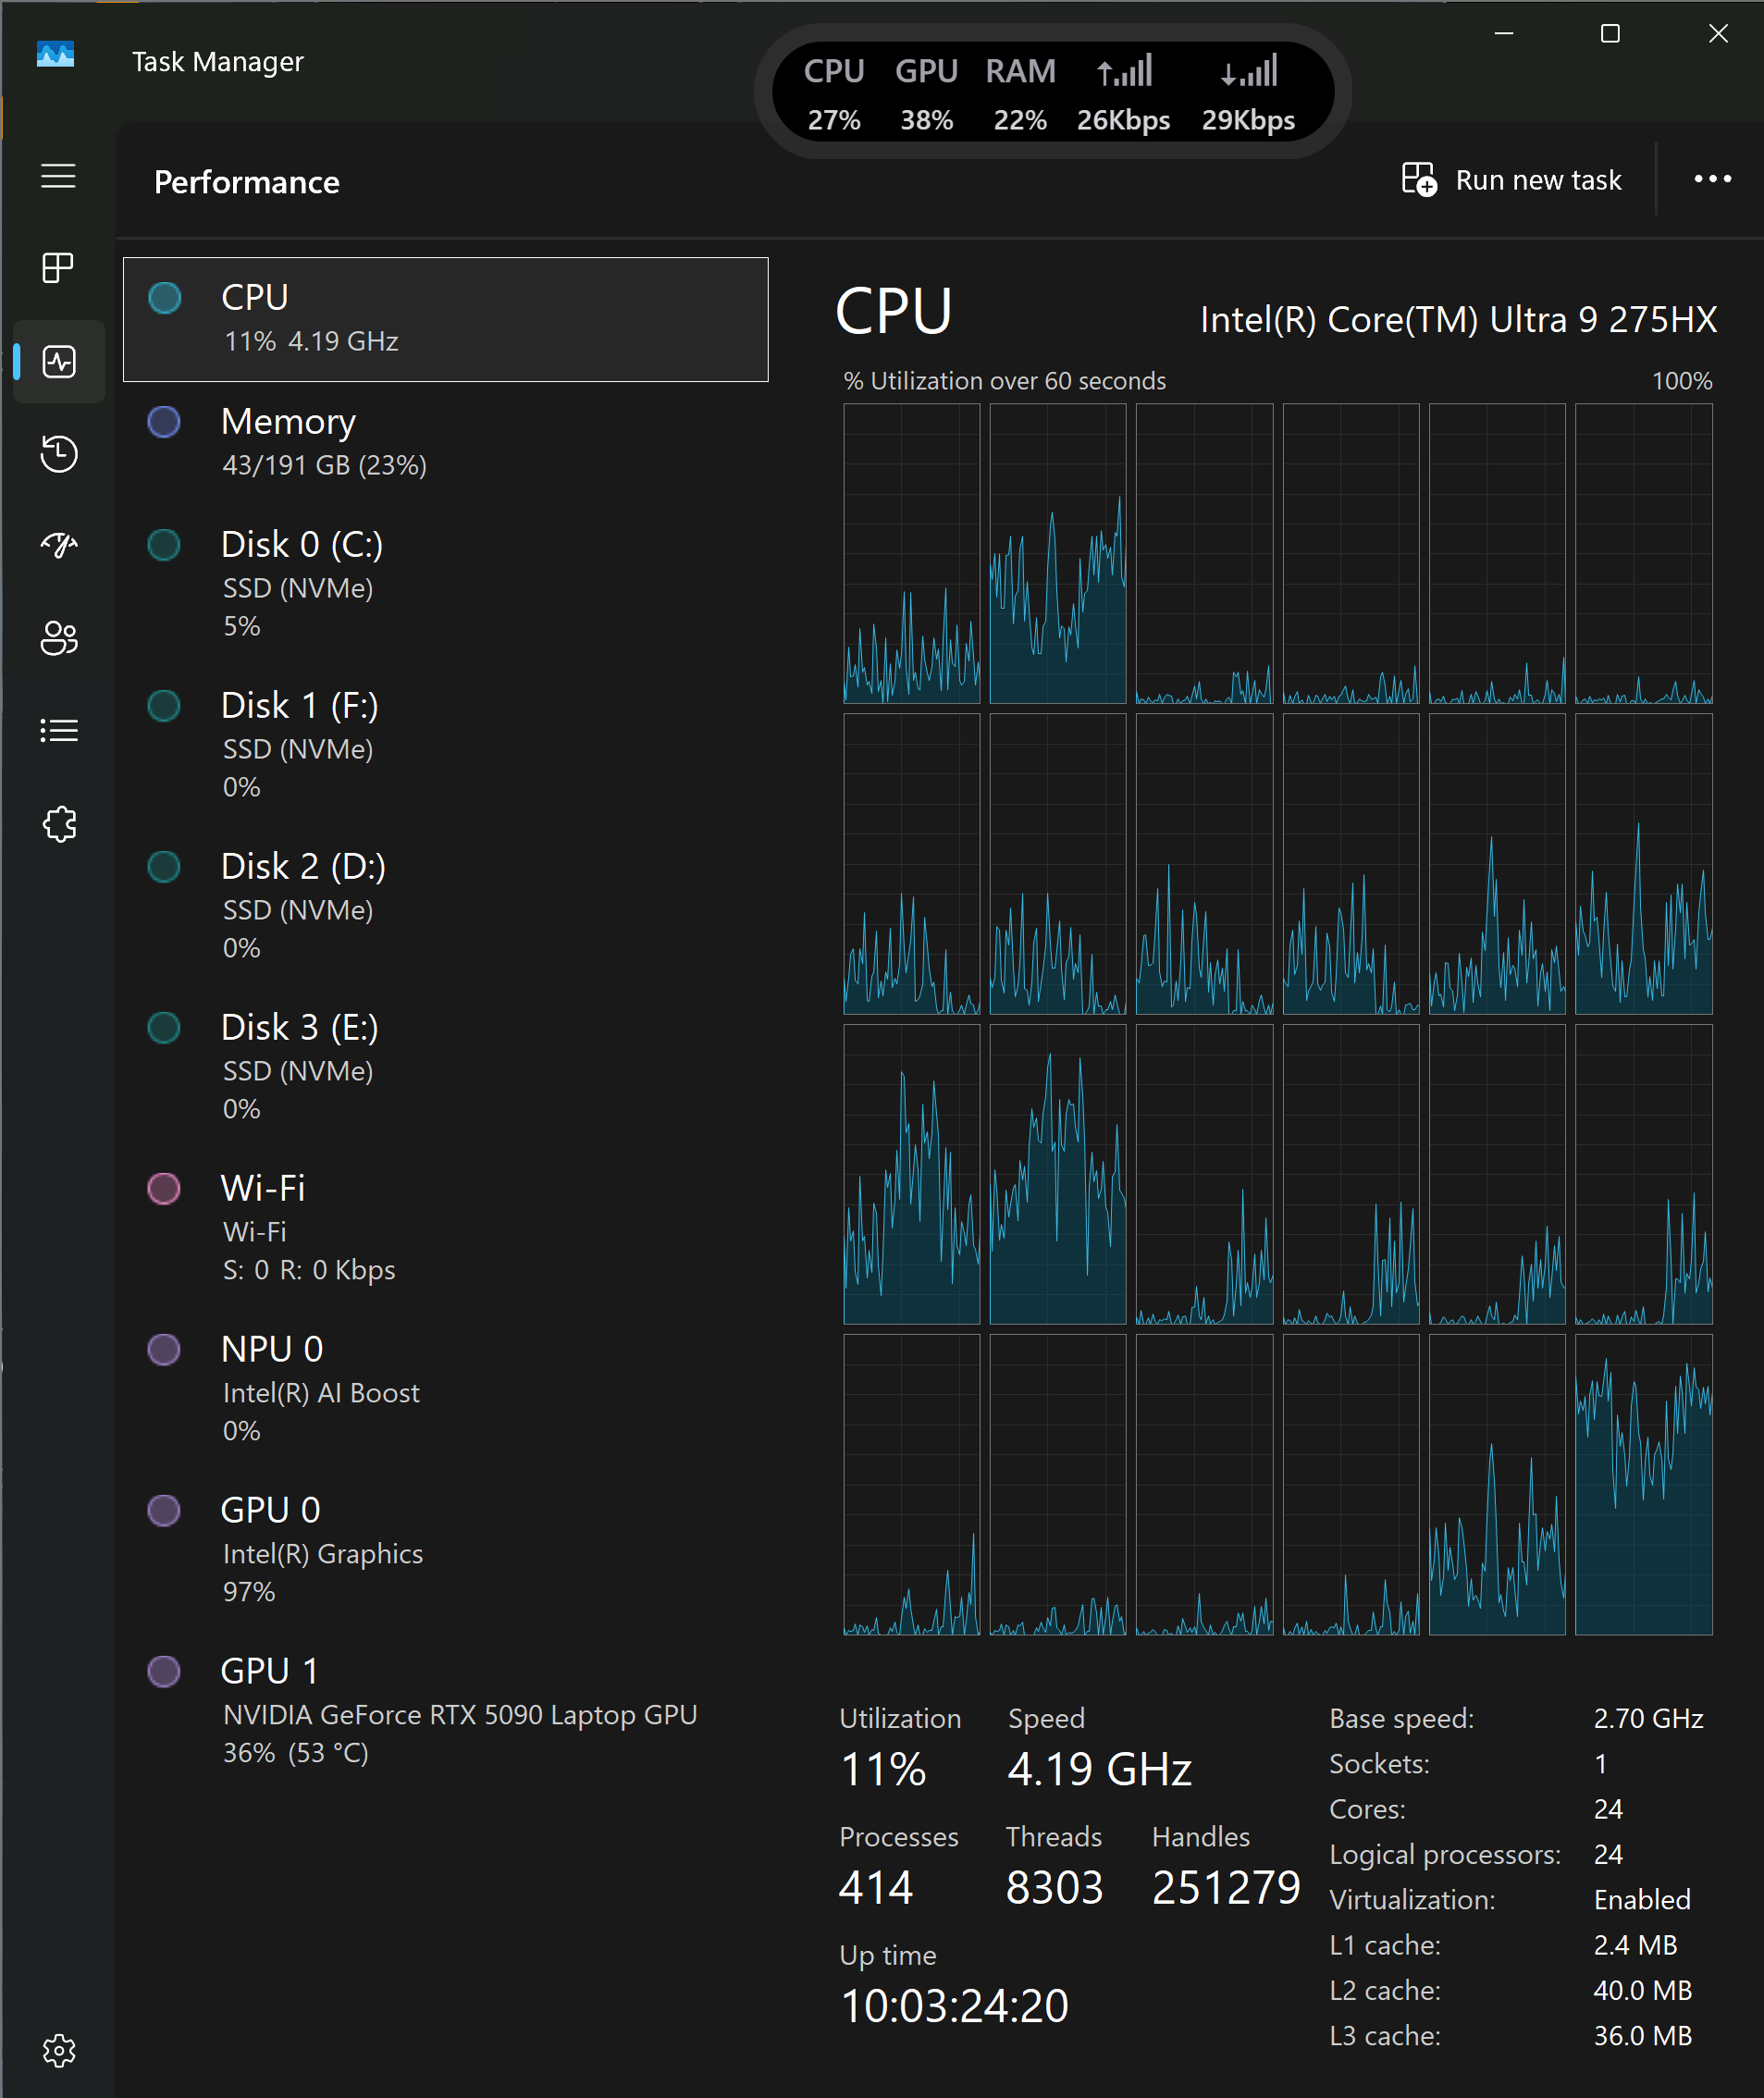Open the Services page icon
The height and width of the screenshot is (2098, 1764).
[58, 824]
